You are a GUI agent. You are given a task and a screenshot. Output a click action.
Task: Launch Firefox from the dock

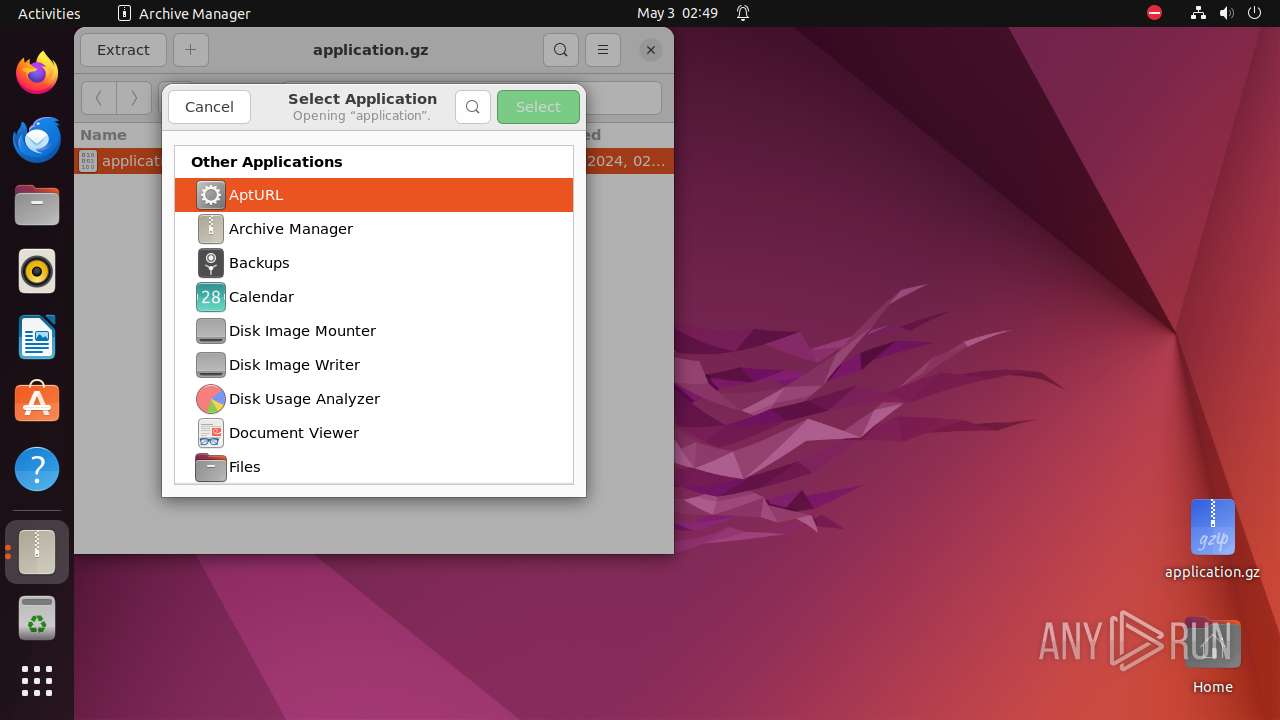pyautogui.click(x=37, y=73)
